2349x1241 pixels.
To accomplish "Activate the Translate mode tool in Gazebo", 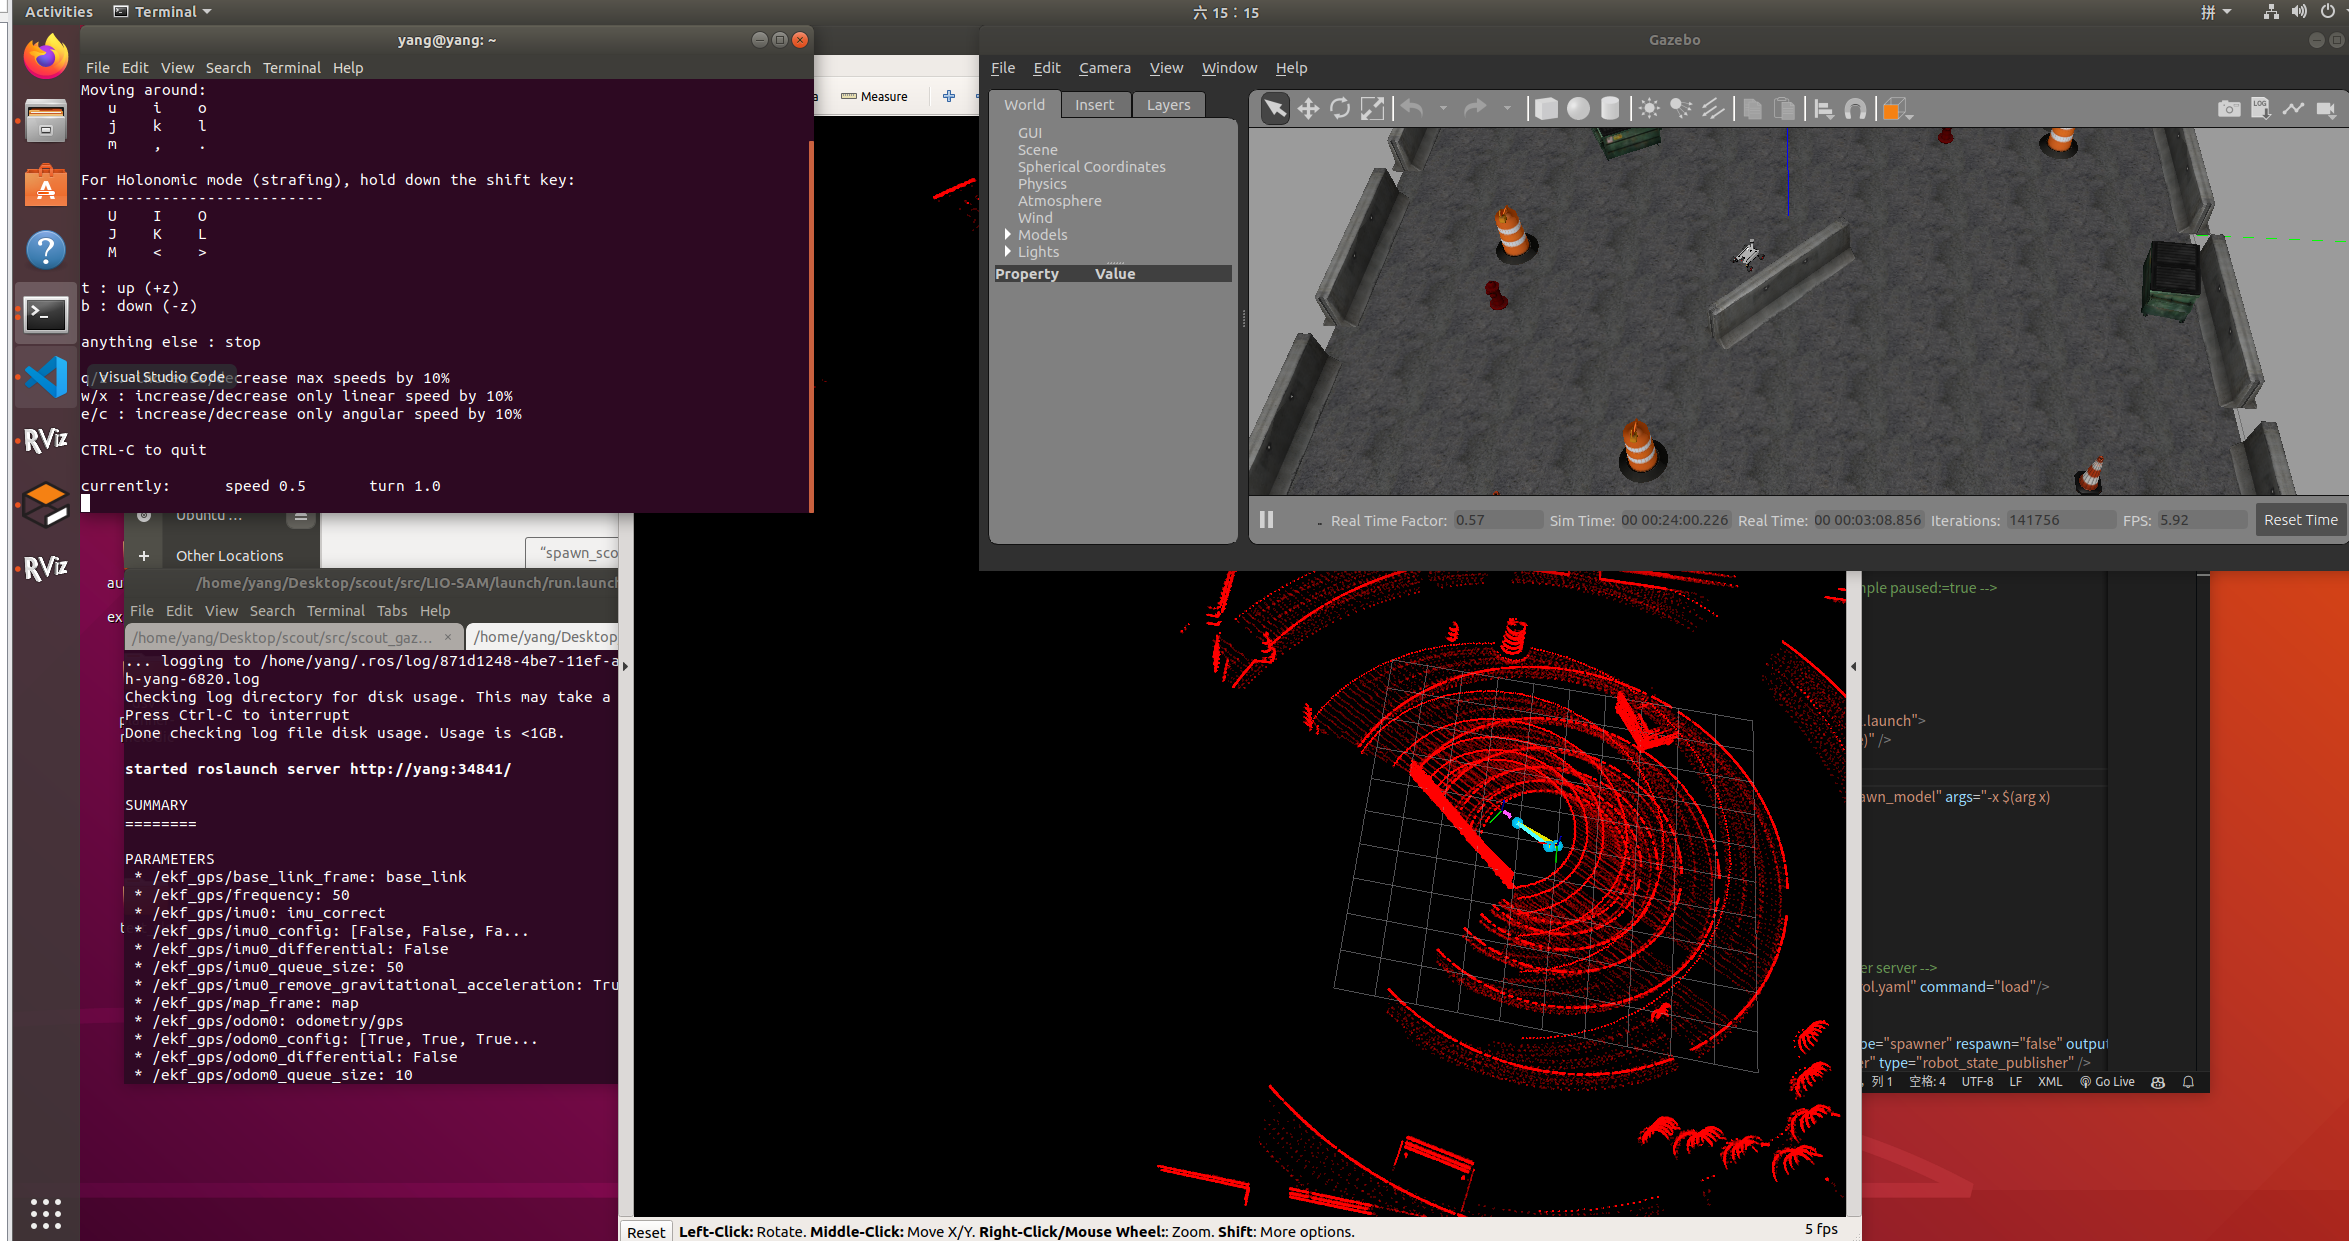I will coord(1308,109).
